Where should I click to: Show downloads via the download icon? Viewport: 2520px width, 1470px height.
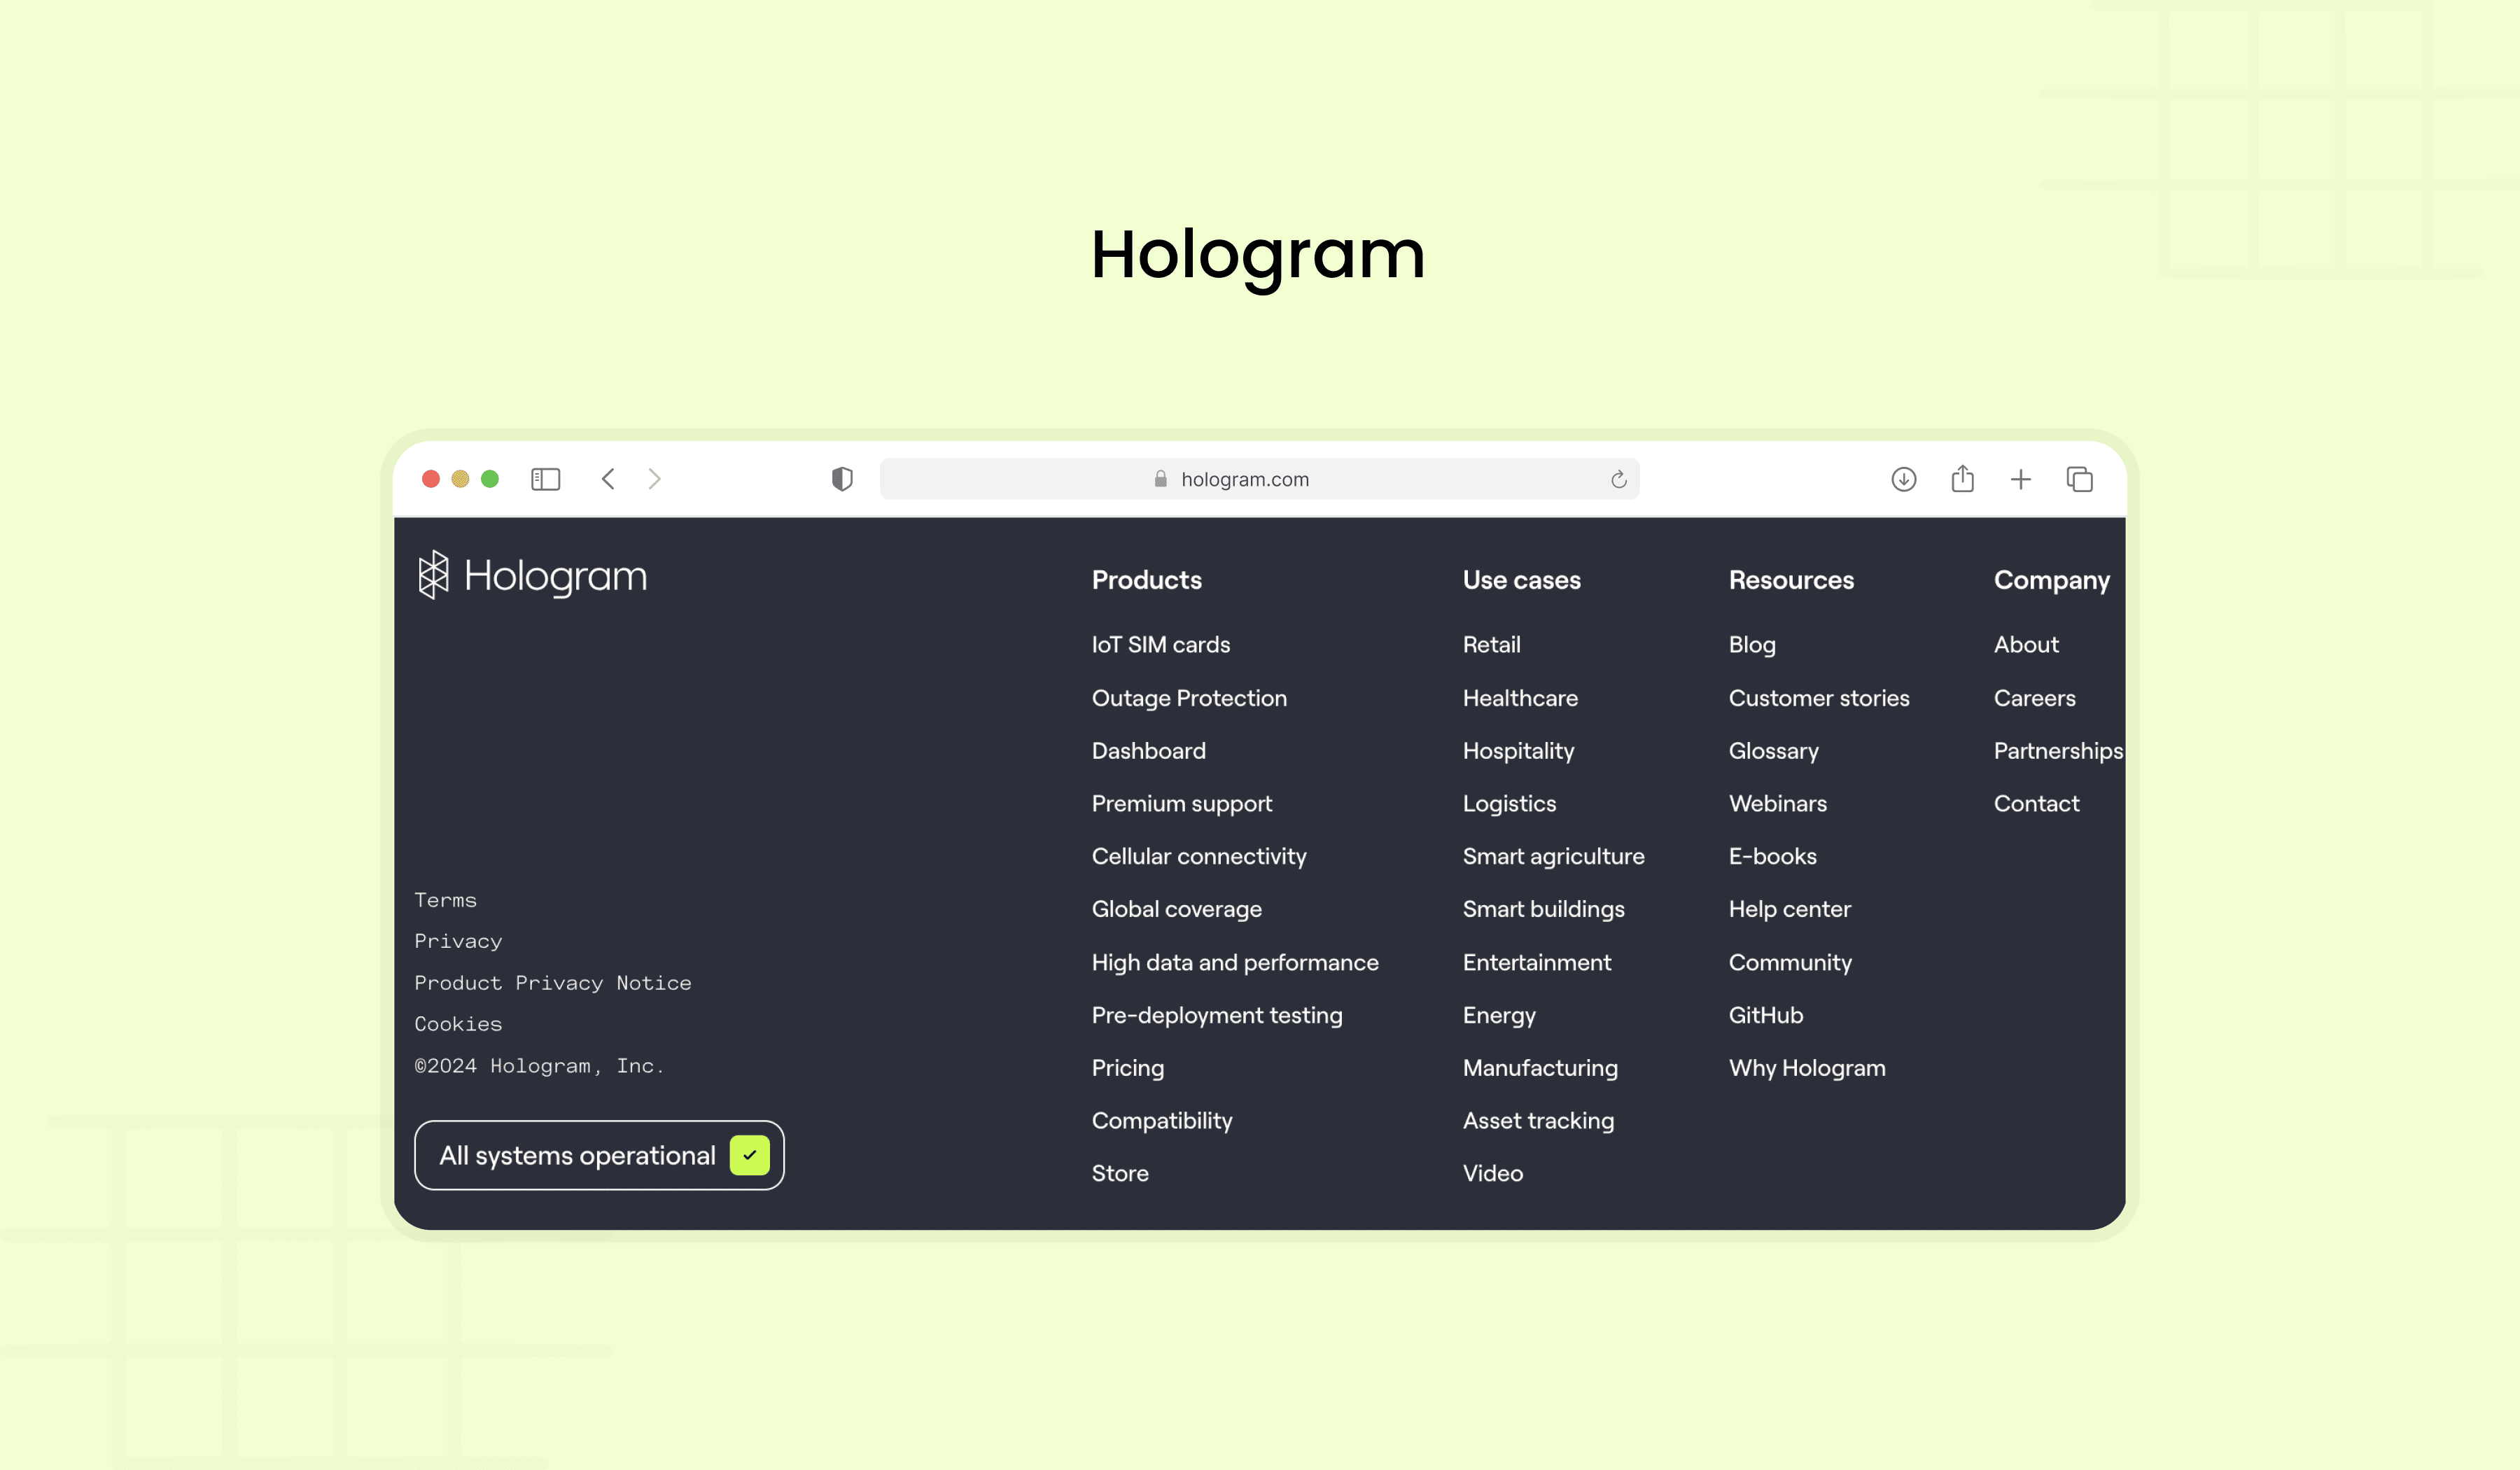(x=1904, y=479)
